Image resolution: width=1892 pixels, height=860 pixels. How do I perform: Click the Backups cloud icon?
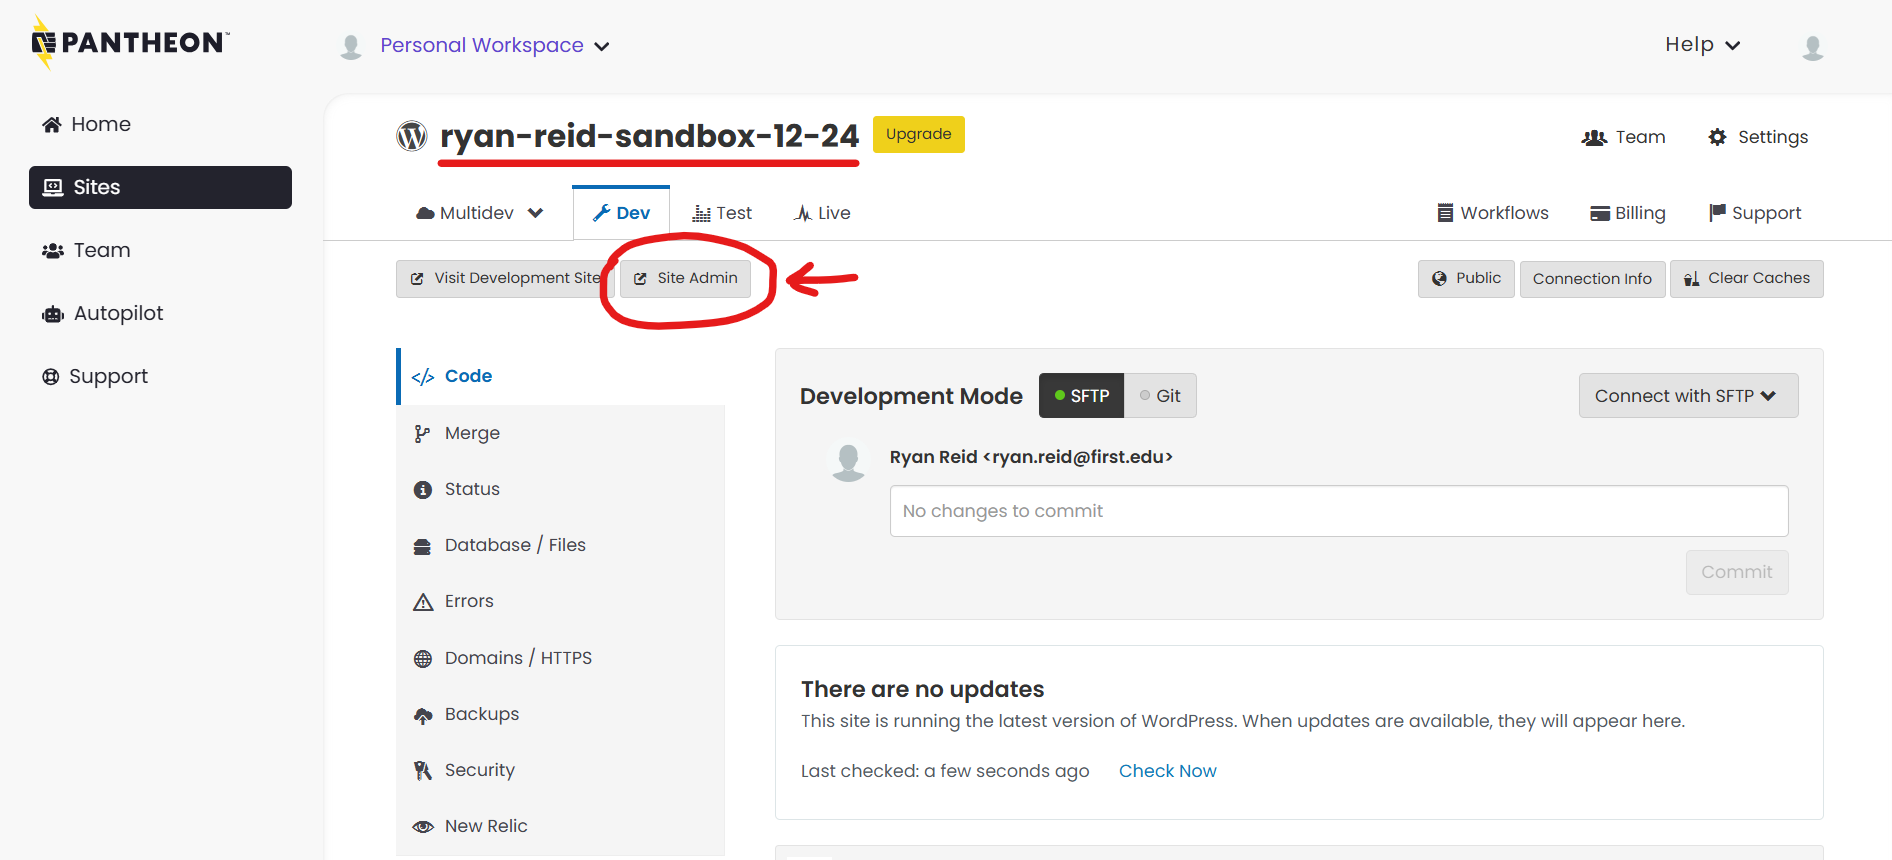click(423, 715)
